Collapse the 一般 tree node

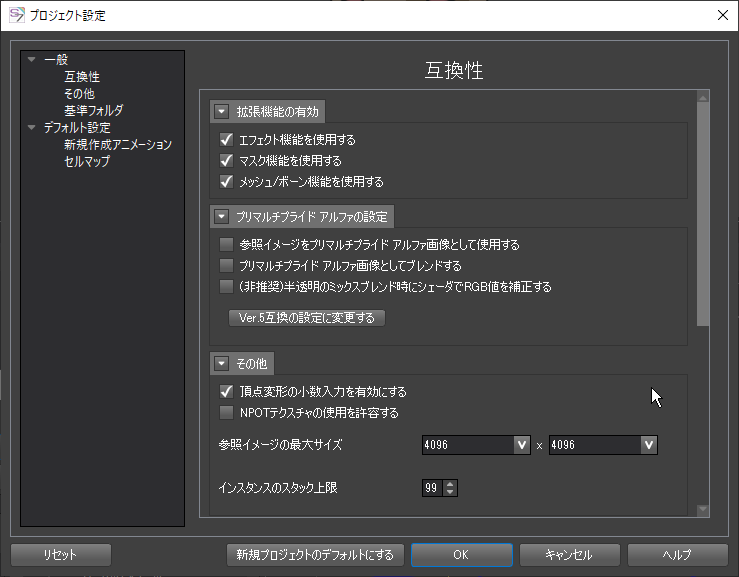pos(32,59)
